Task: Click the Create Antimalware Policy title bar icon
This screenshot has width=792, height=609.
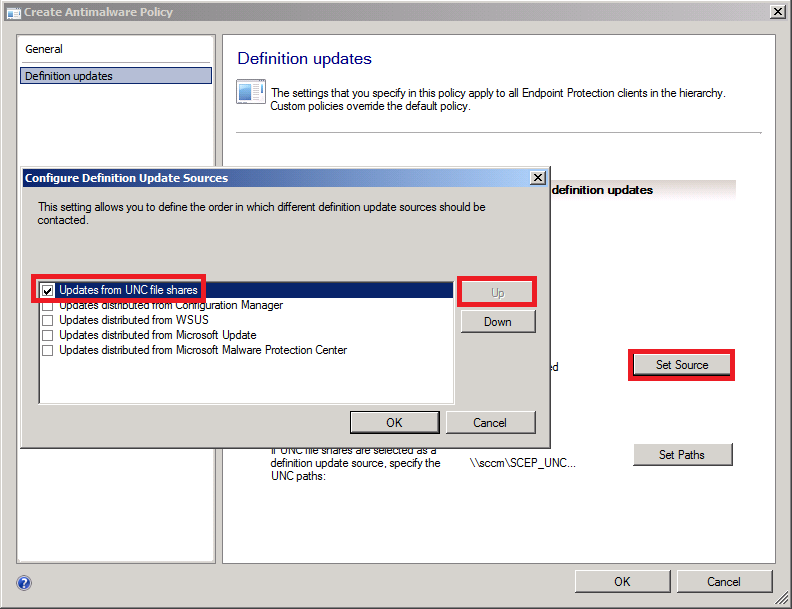Action: [14, 12]
